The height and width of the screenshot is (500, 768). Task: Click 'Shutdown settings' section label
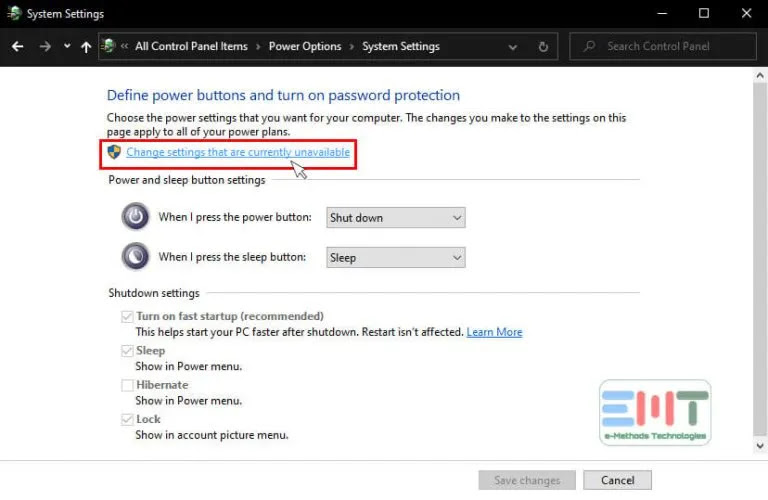tap(154, 293)
